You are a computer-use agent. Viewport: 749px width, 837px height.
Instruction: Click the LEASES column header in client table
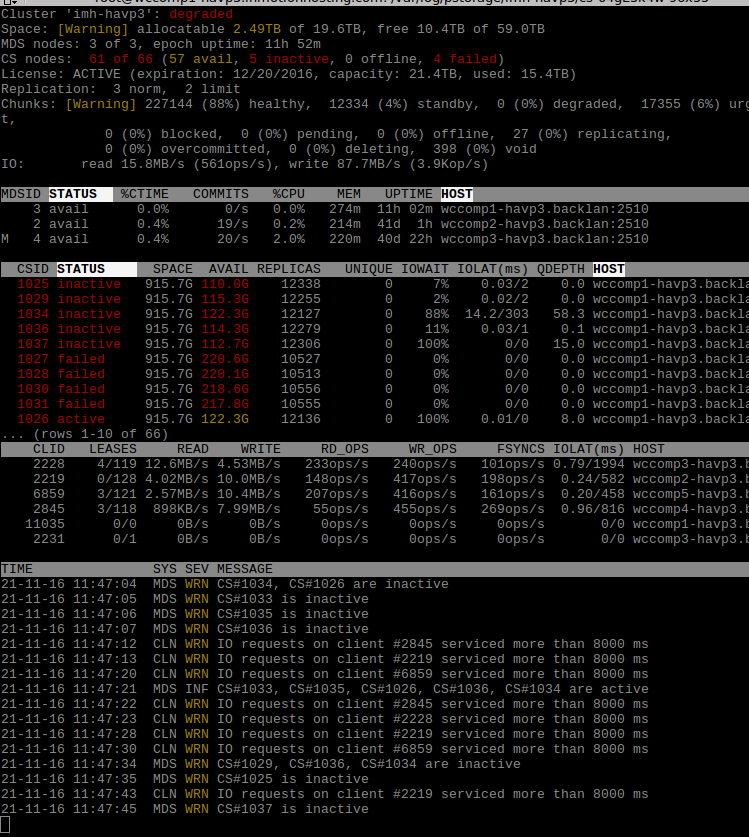[113, 449]
